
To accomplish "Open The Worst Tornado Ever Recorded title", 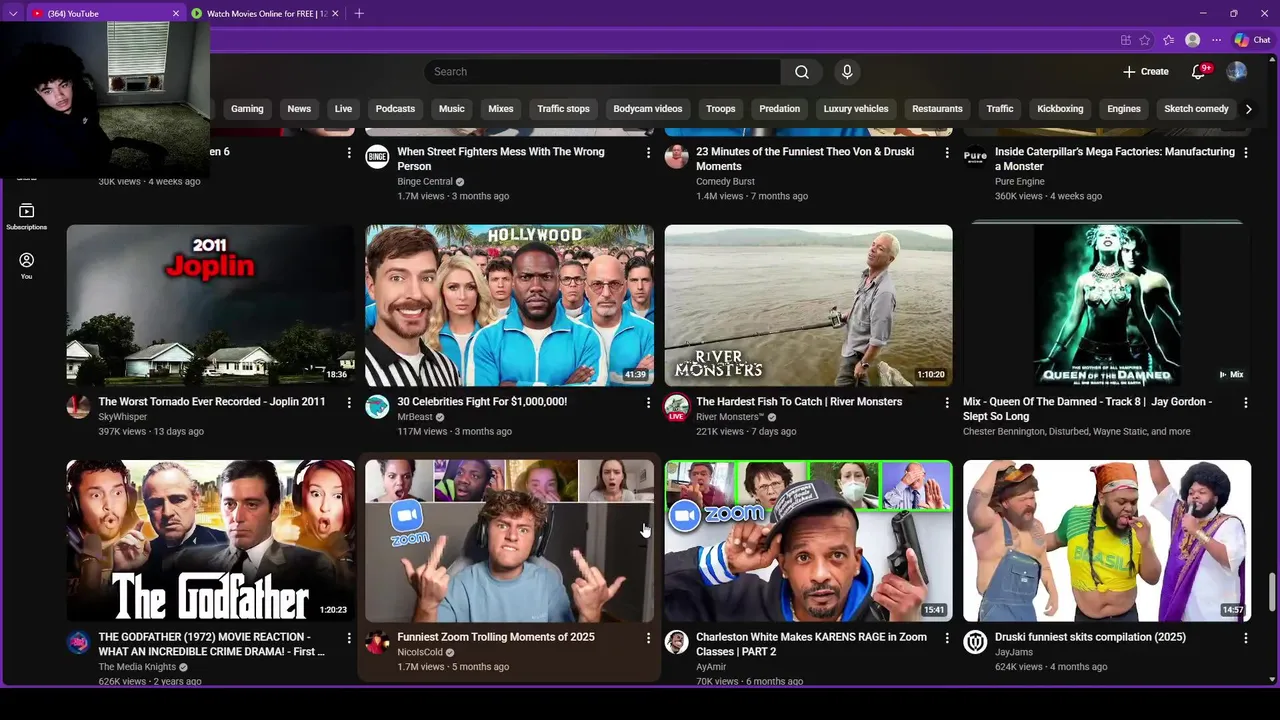I will [x=212, y=402].
